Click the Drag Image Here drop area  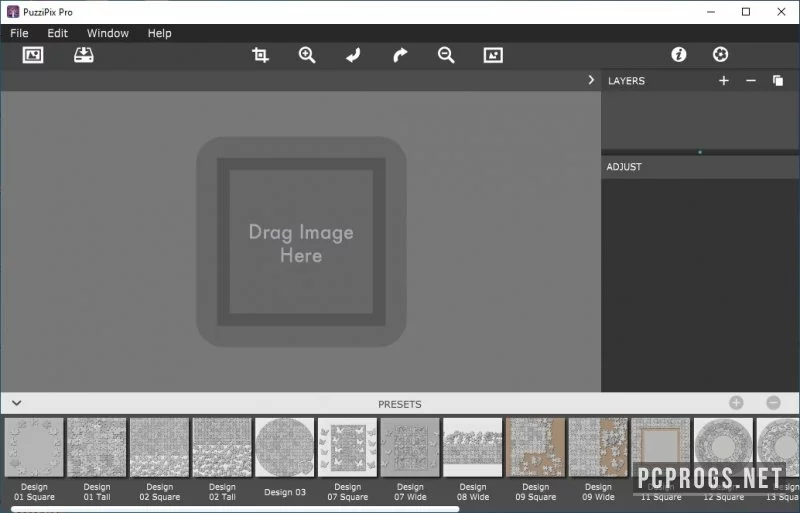point(301,242)
